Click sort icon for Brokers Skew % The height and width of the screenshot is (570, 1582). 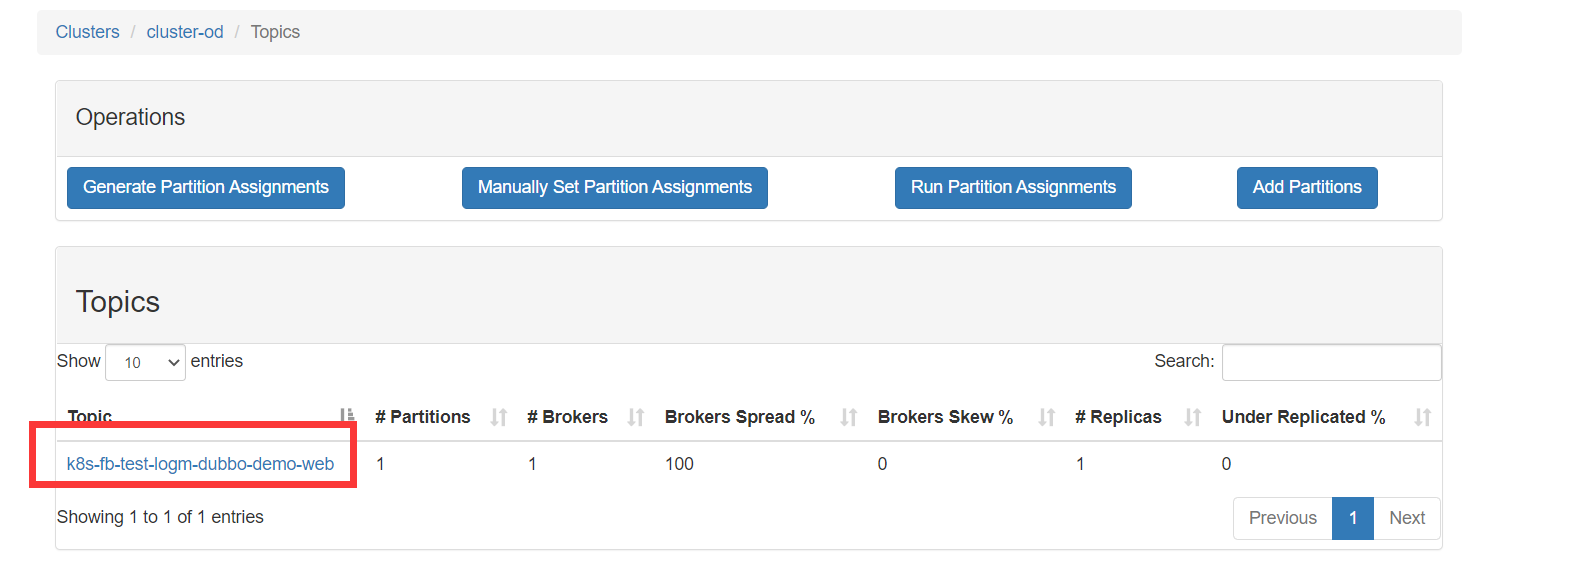pyautogui.click(x=1047, y=417)
